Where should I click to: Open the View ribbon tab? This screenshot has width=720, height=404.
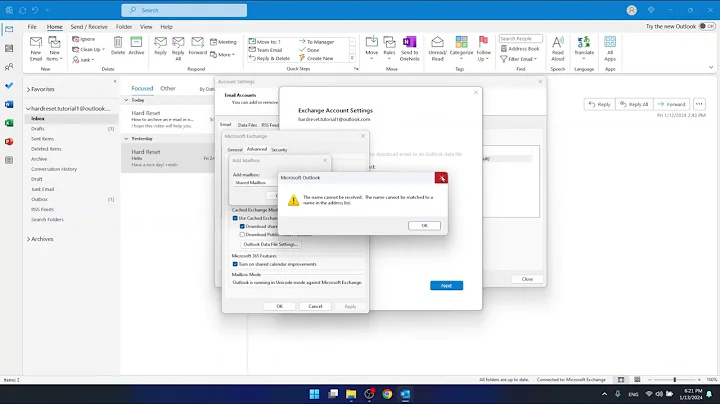[146, 27]
